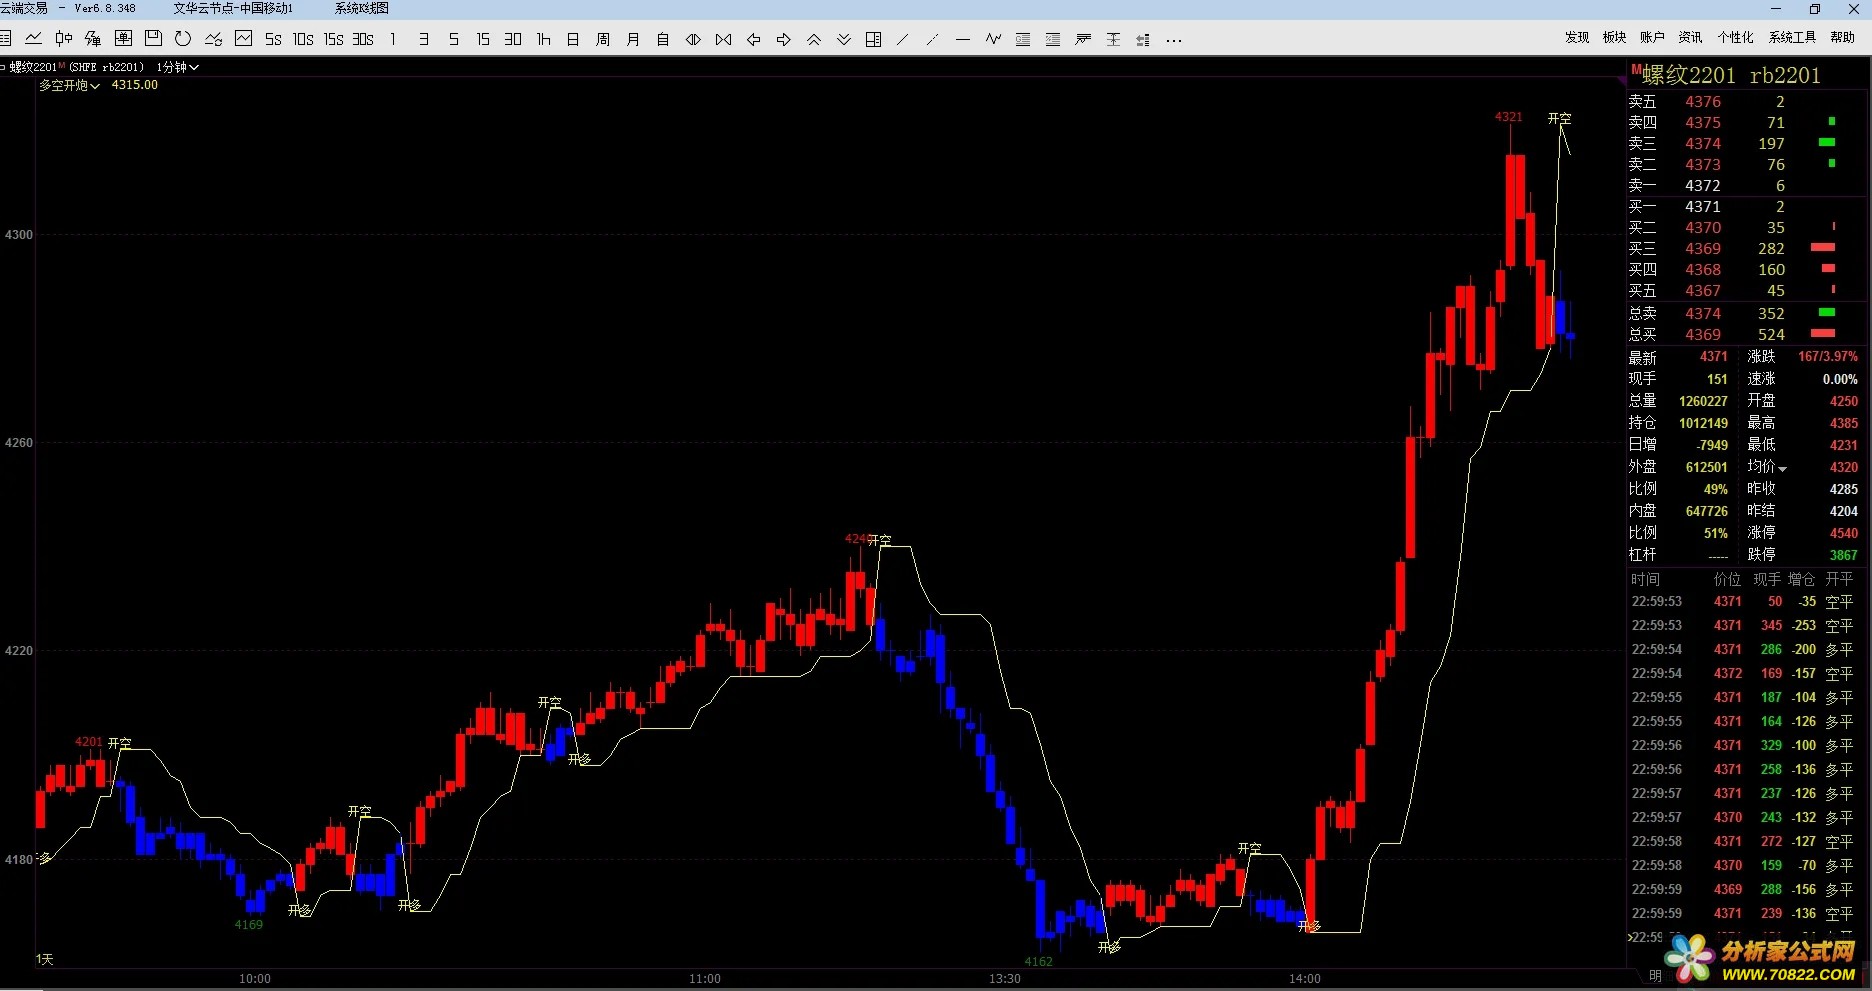The height and width of the screenshot is (991, 1872).
Task: Select the 30-minute period button
Action: click(x=513, y=39)
